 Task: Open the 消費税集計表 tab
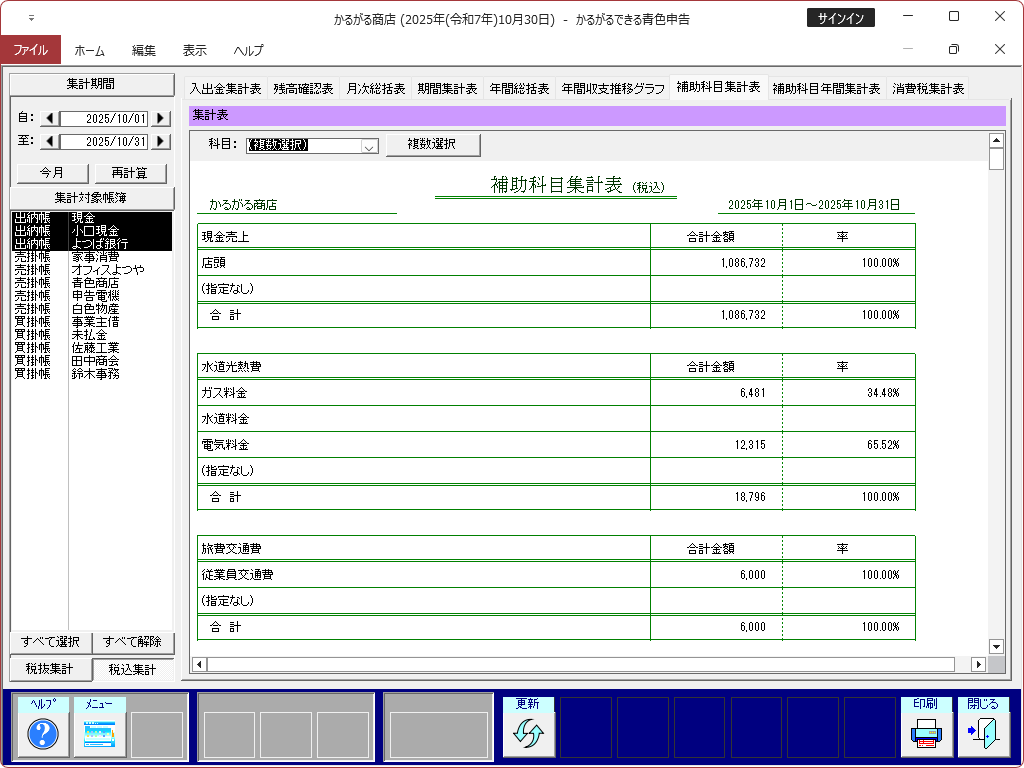[x=928, y=89]
